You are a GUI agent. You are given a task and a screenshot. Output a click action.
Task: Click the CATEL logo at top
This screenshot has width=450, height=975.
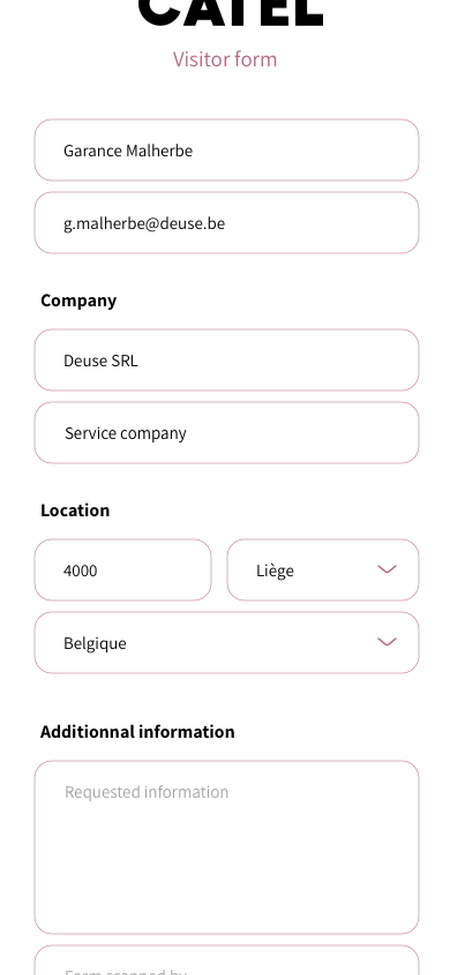click(x=230, y=12)
